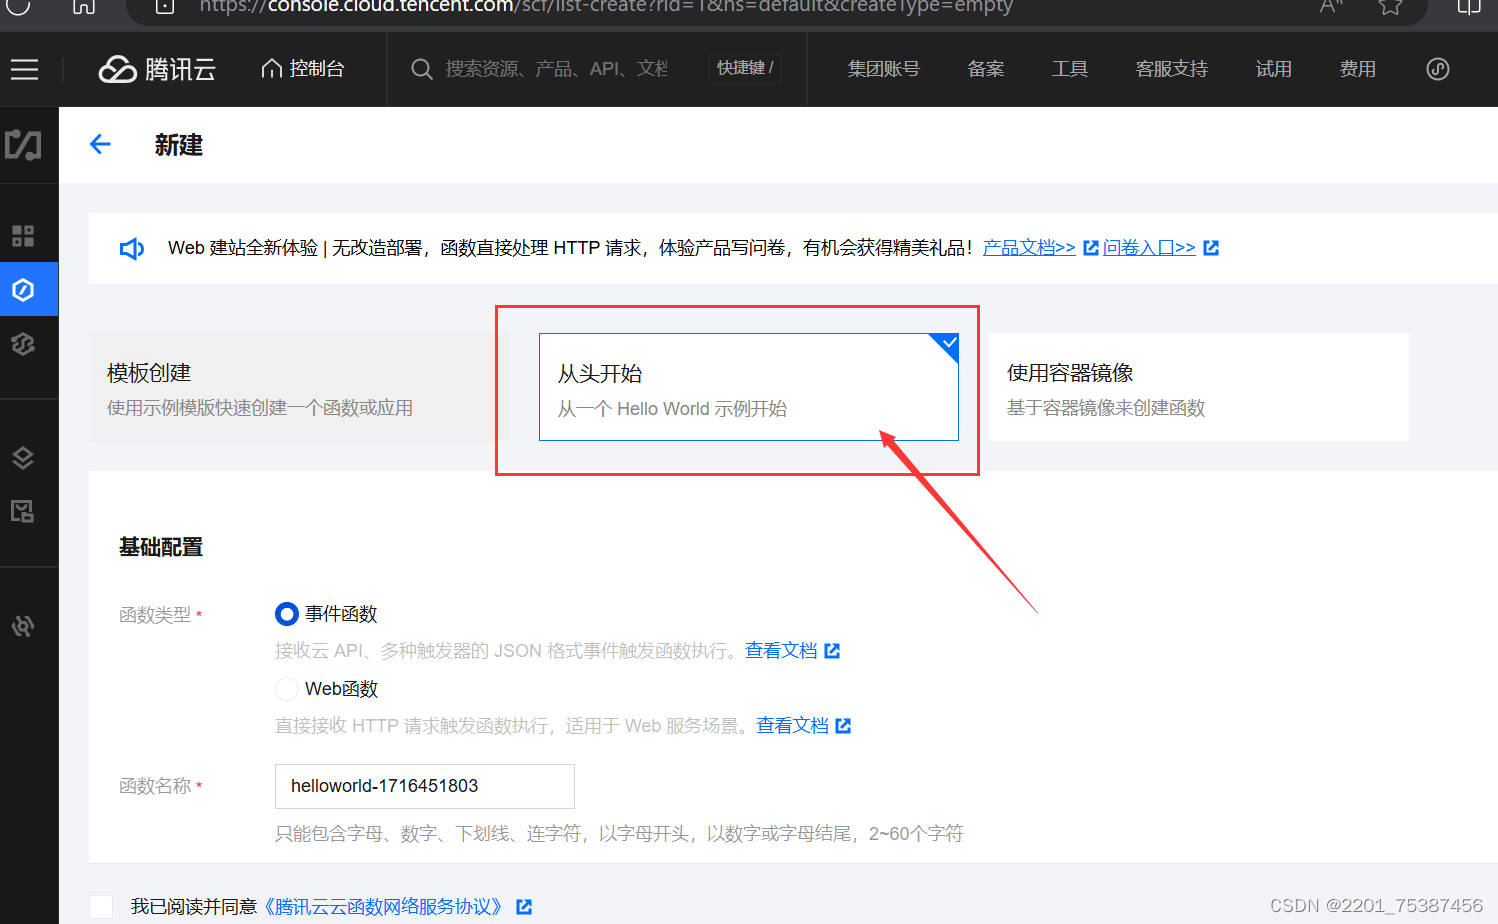Click the 函数名称 input field

coord(424,786)
